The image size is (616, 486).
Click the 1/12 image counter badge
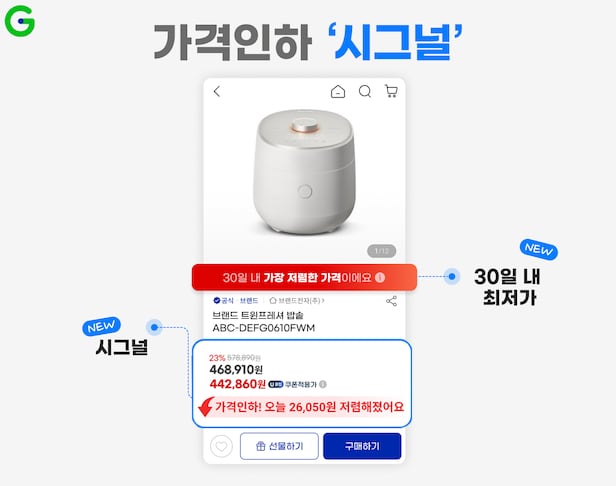(x=381, y=251)
